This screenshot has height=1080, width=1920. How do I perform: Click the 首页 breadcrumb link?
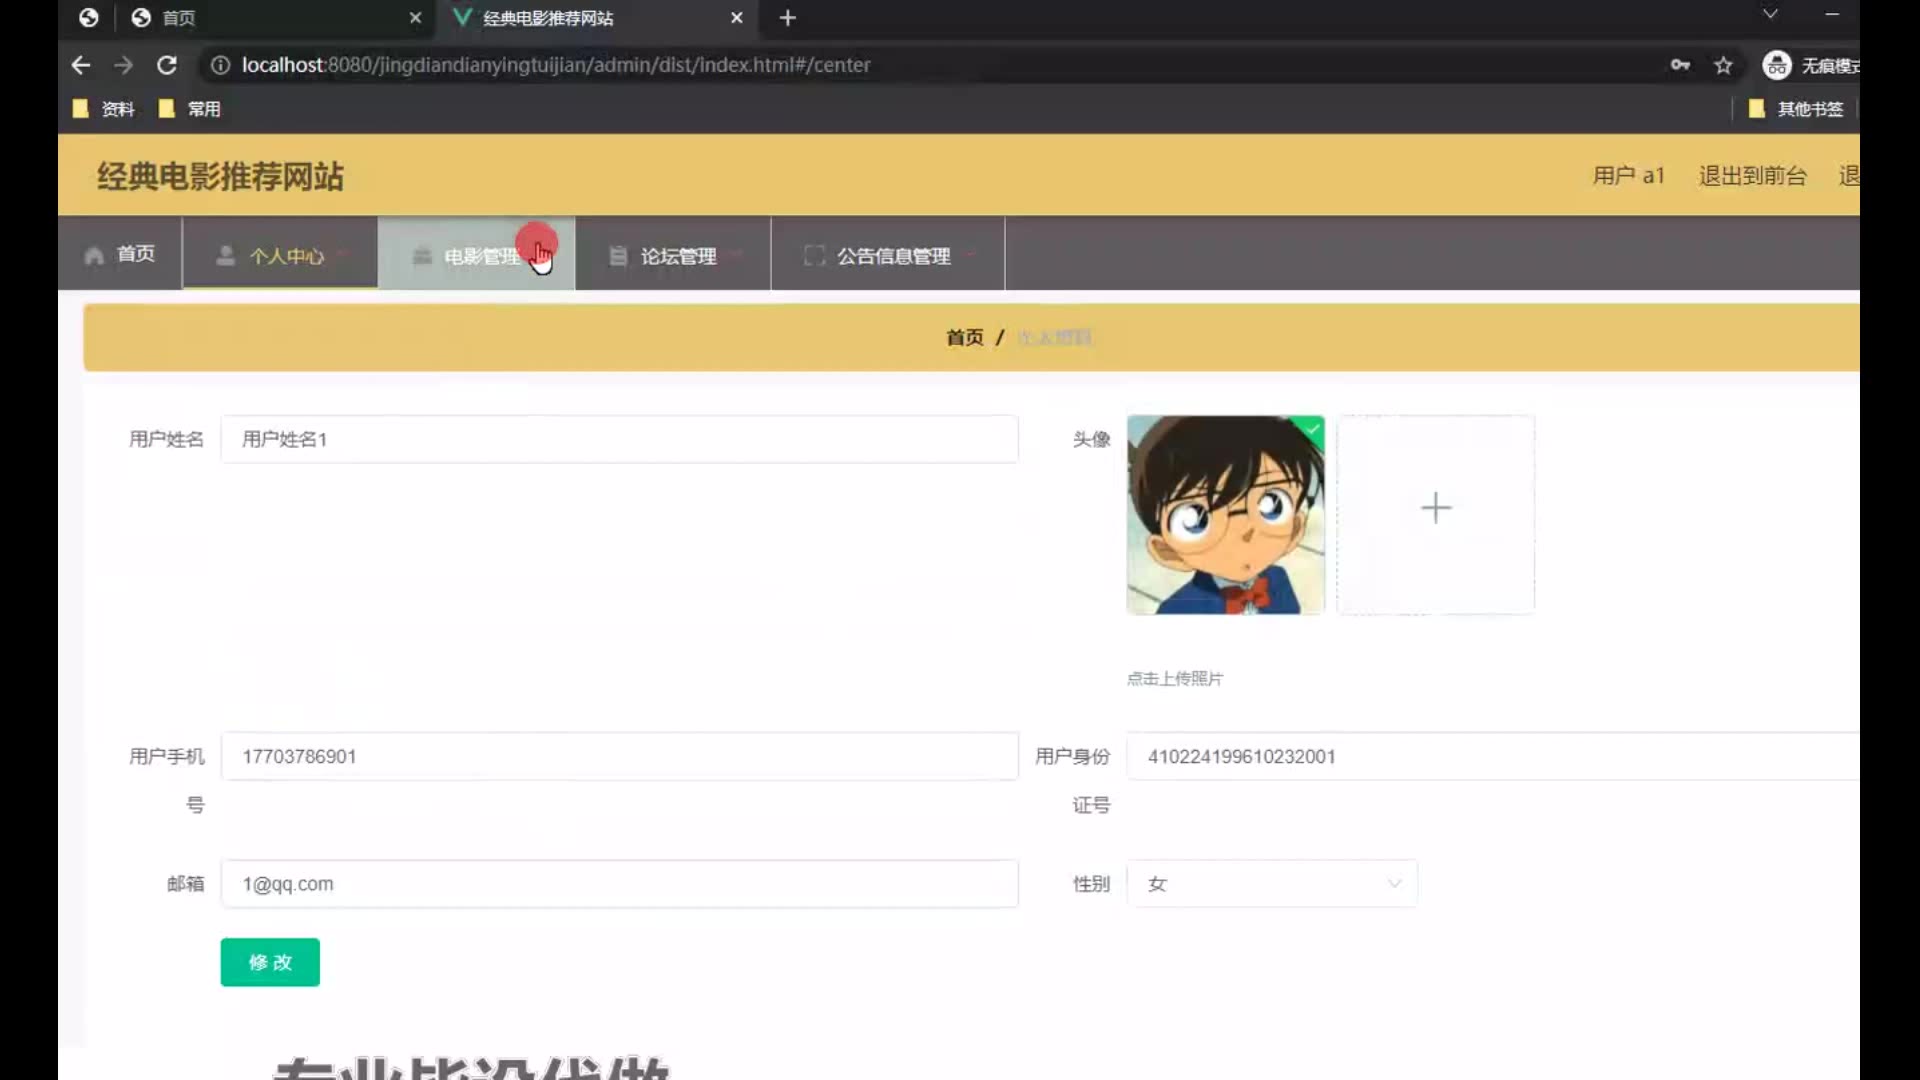coord(964,338)
